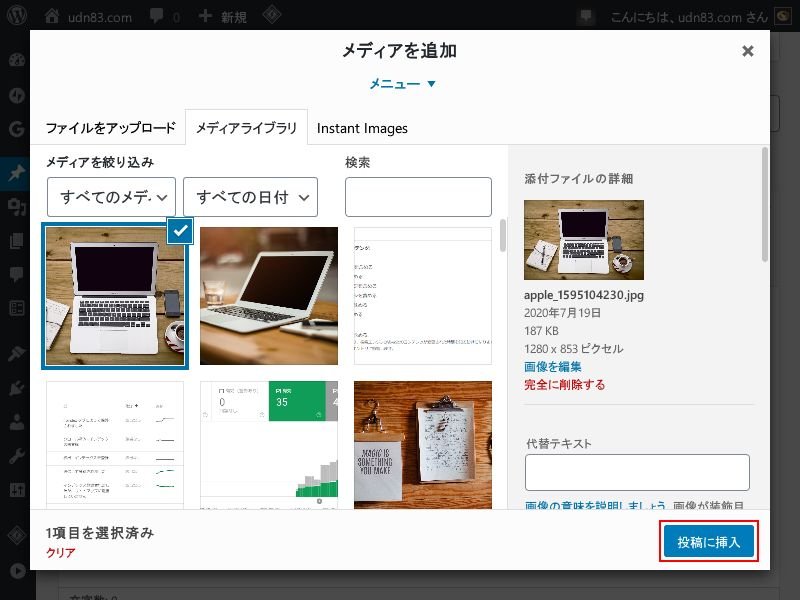Open the Dashboard icon in sidebar

tap(16, 60)
